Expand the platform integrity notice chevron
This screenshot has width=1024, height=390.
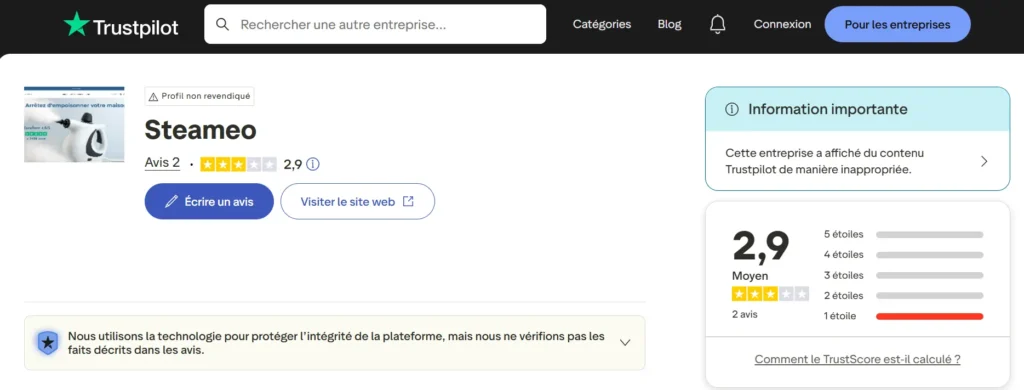pyautogui.click(x=625, y=342)
